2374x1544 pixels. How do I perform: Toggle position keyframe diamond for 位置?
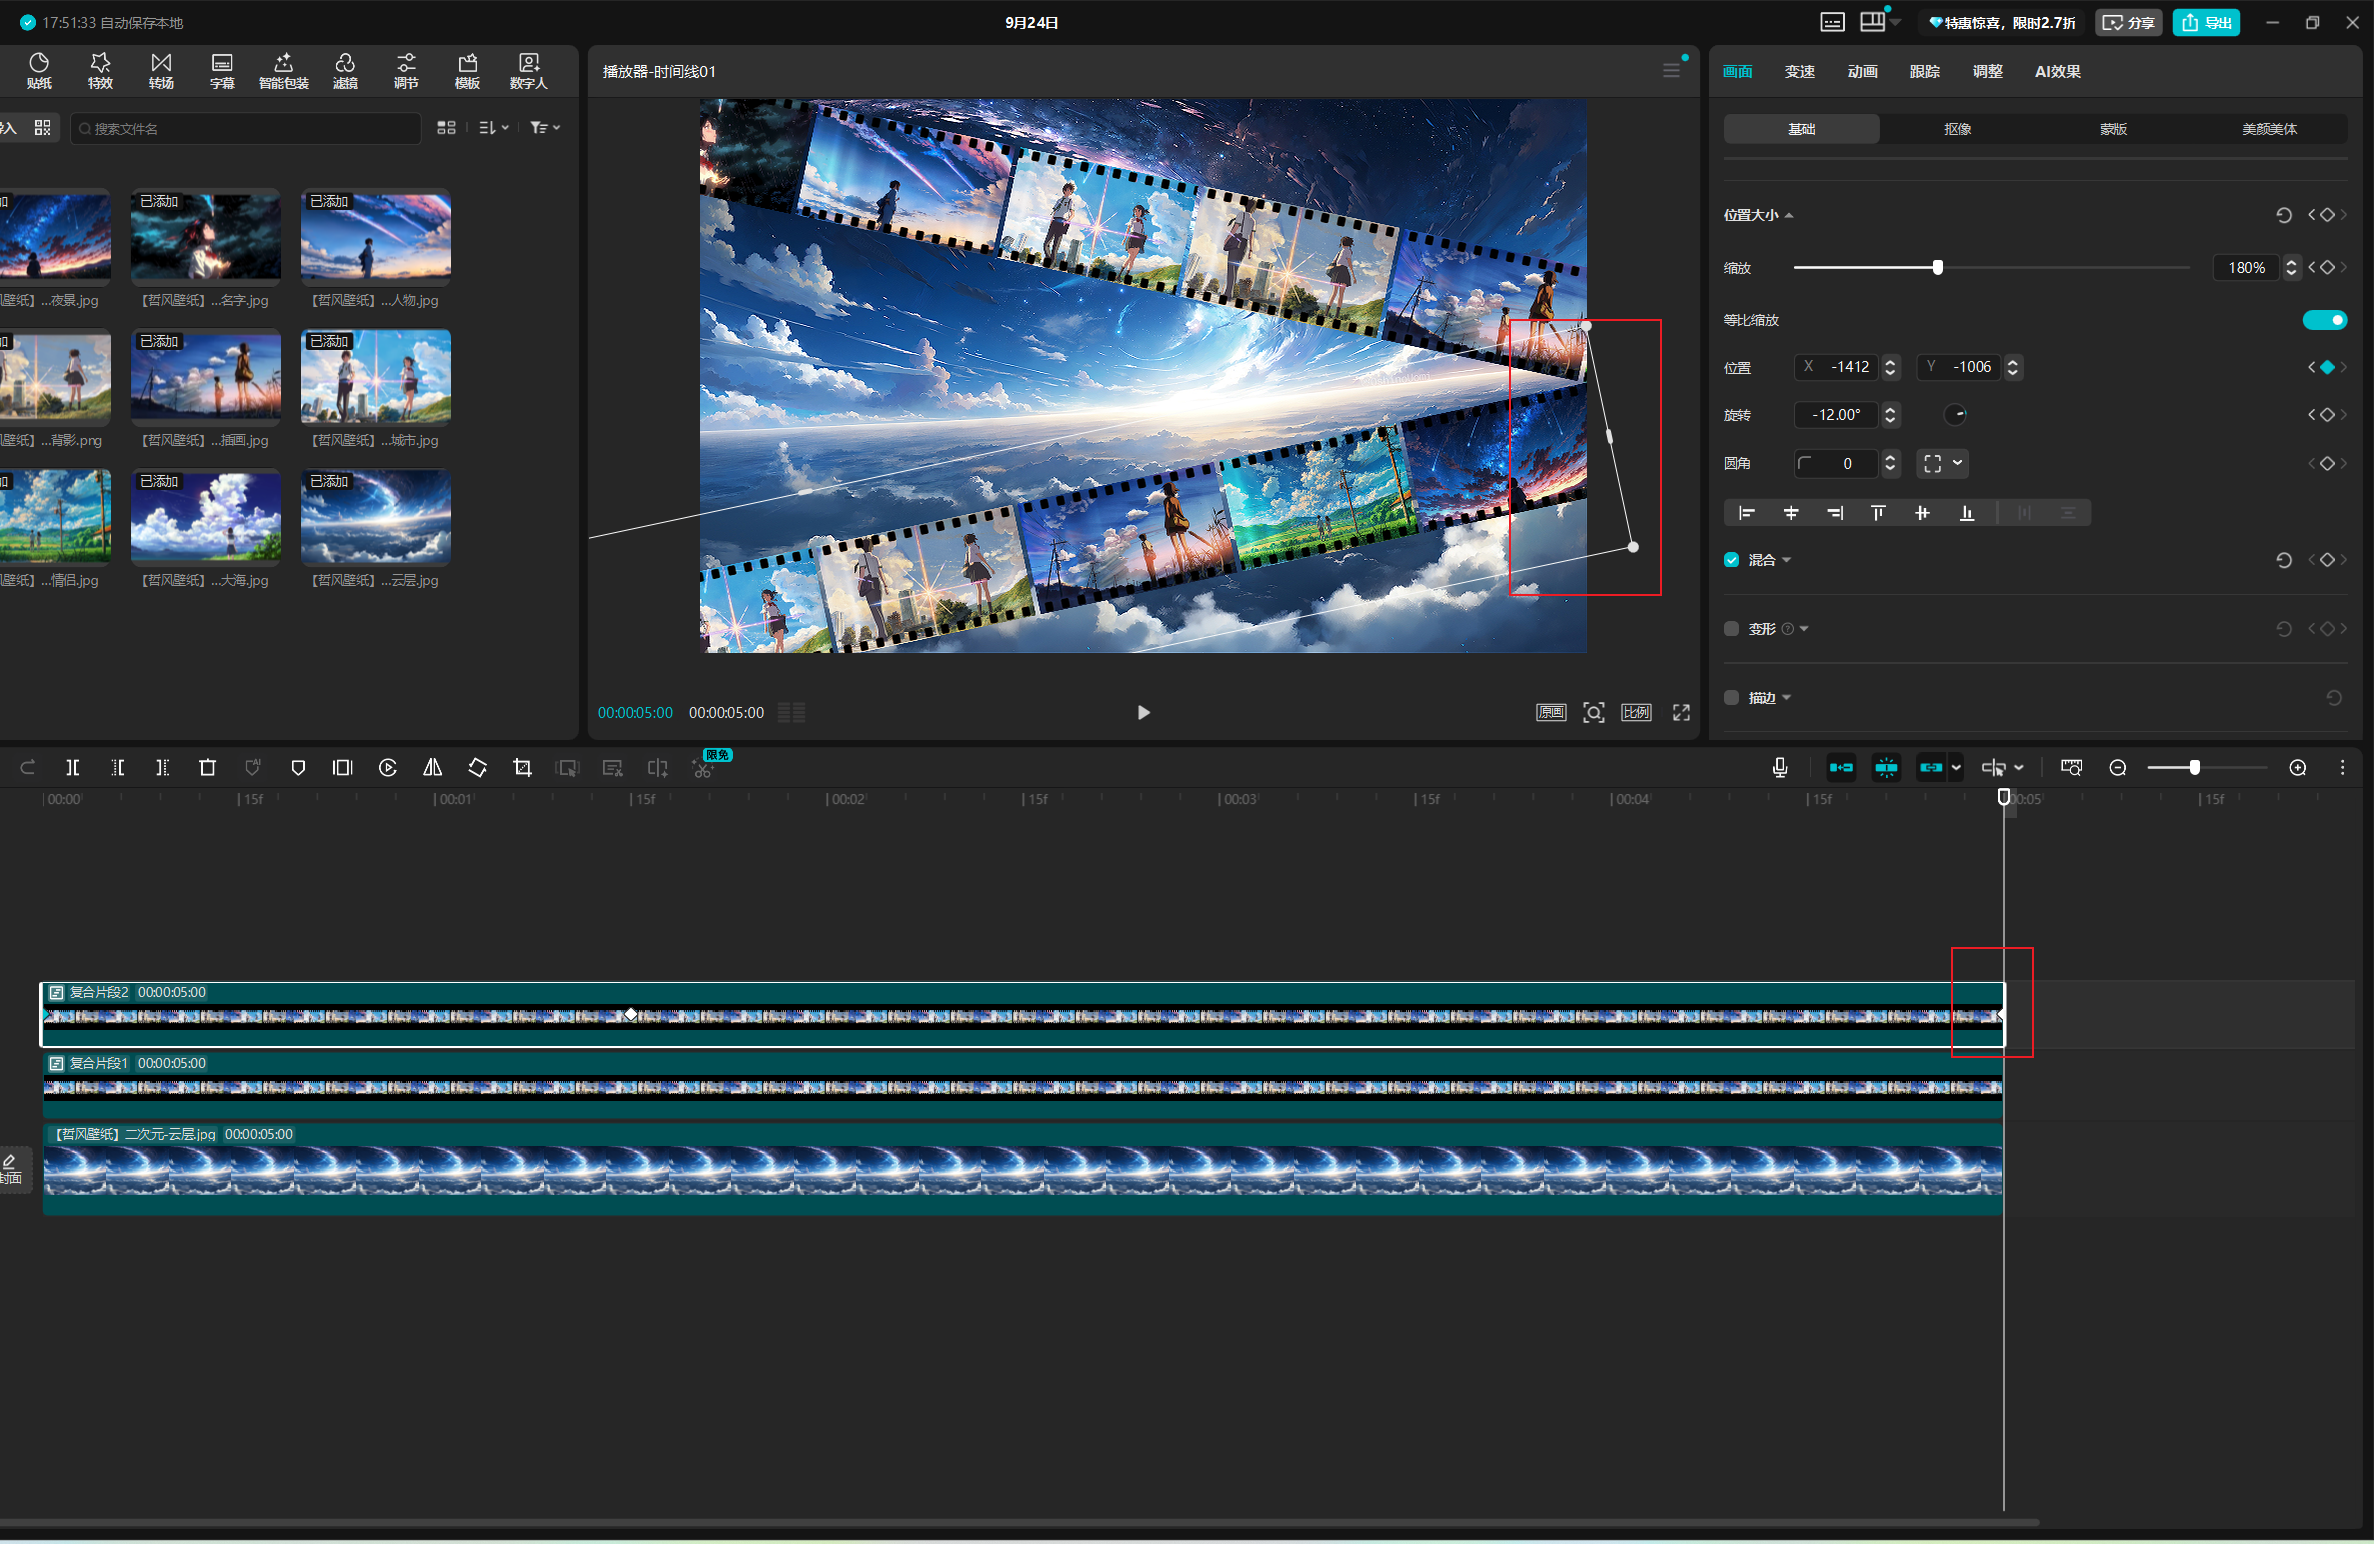pyautogui.click(x=2328, y=367)
